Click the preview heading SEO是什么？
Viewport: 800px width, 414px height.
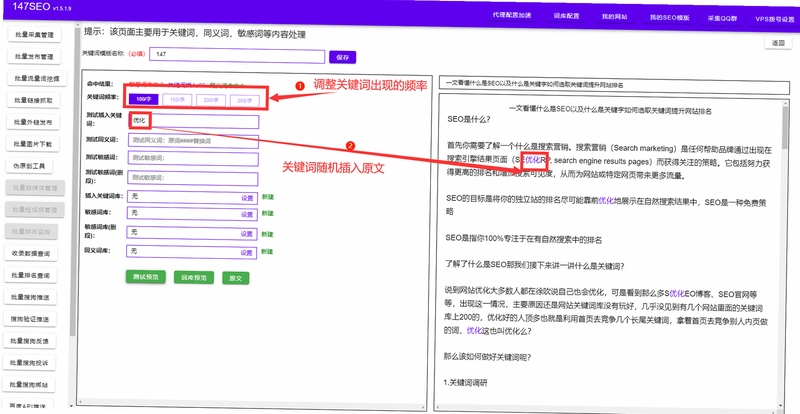coord(468,119)
